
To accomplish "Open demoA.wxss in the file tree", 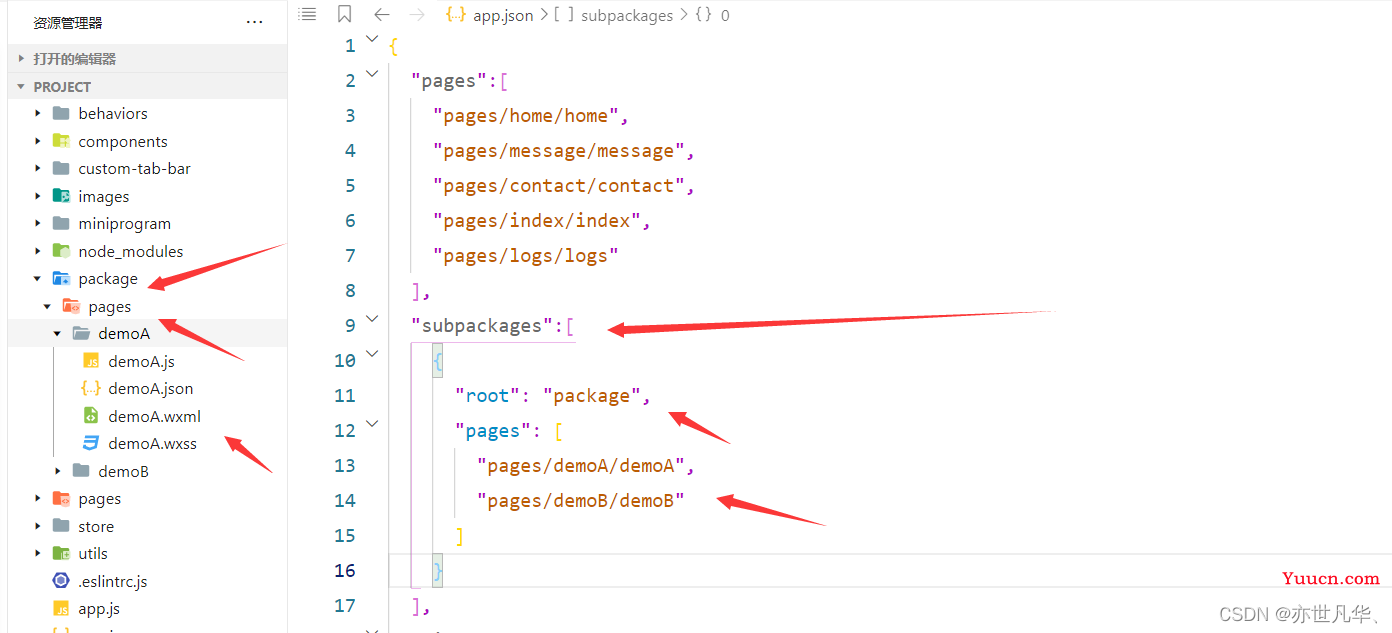I will point(153,443).
